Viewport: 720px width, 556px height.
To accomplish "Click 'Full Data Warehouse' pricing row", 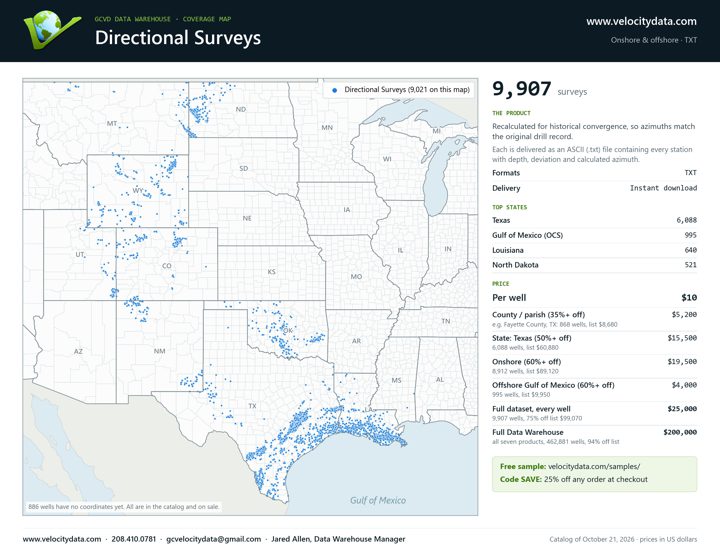I will click(x=594, y=437).
